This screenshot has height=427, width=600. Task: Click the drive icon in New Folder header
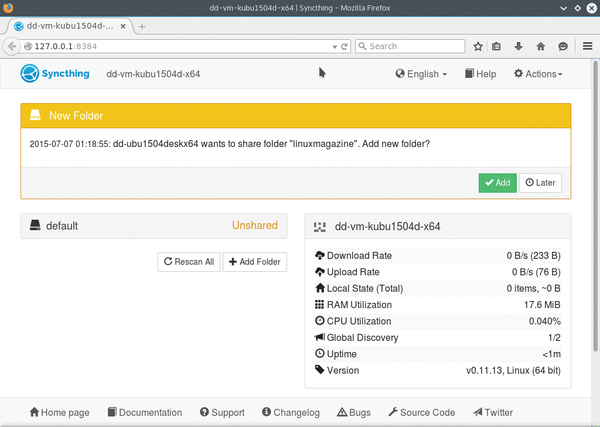[x=35, y=115]
